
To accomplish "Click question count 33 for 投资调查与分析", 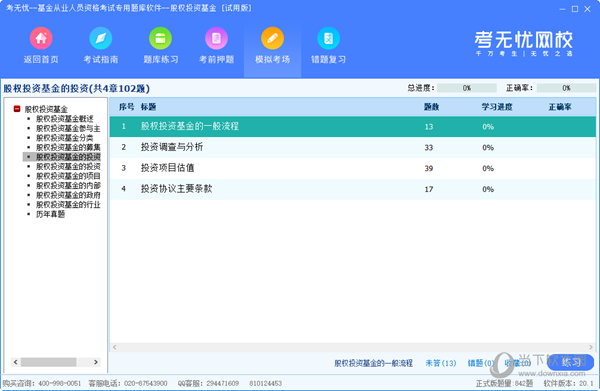I will [429, 148].
